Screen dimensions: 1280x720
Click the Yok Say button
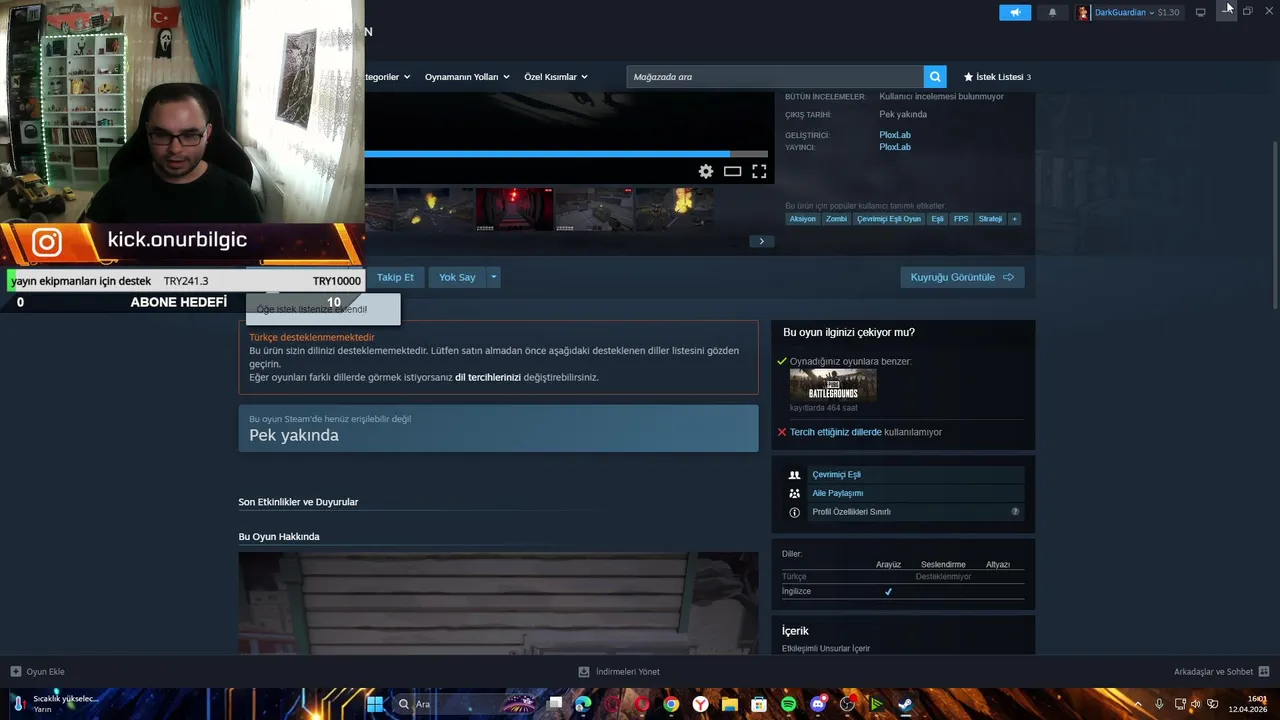[x=457, y=277]
